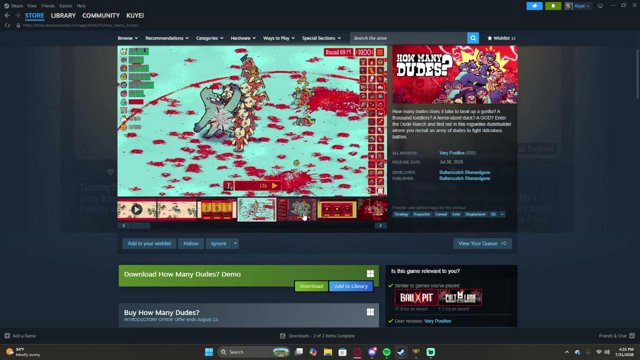Open the Friends menu
Viewport: 640px width, 360px height.
[48, 6]
